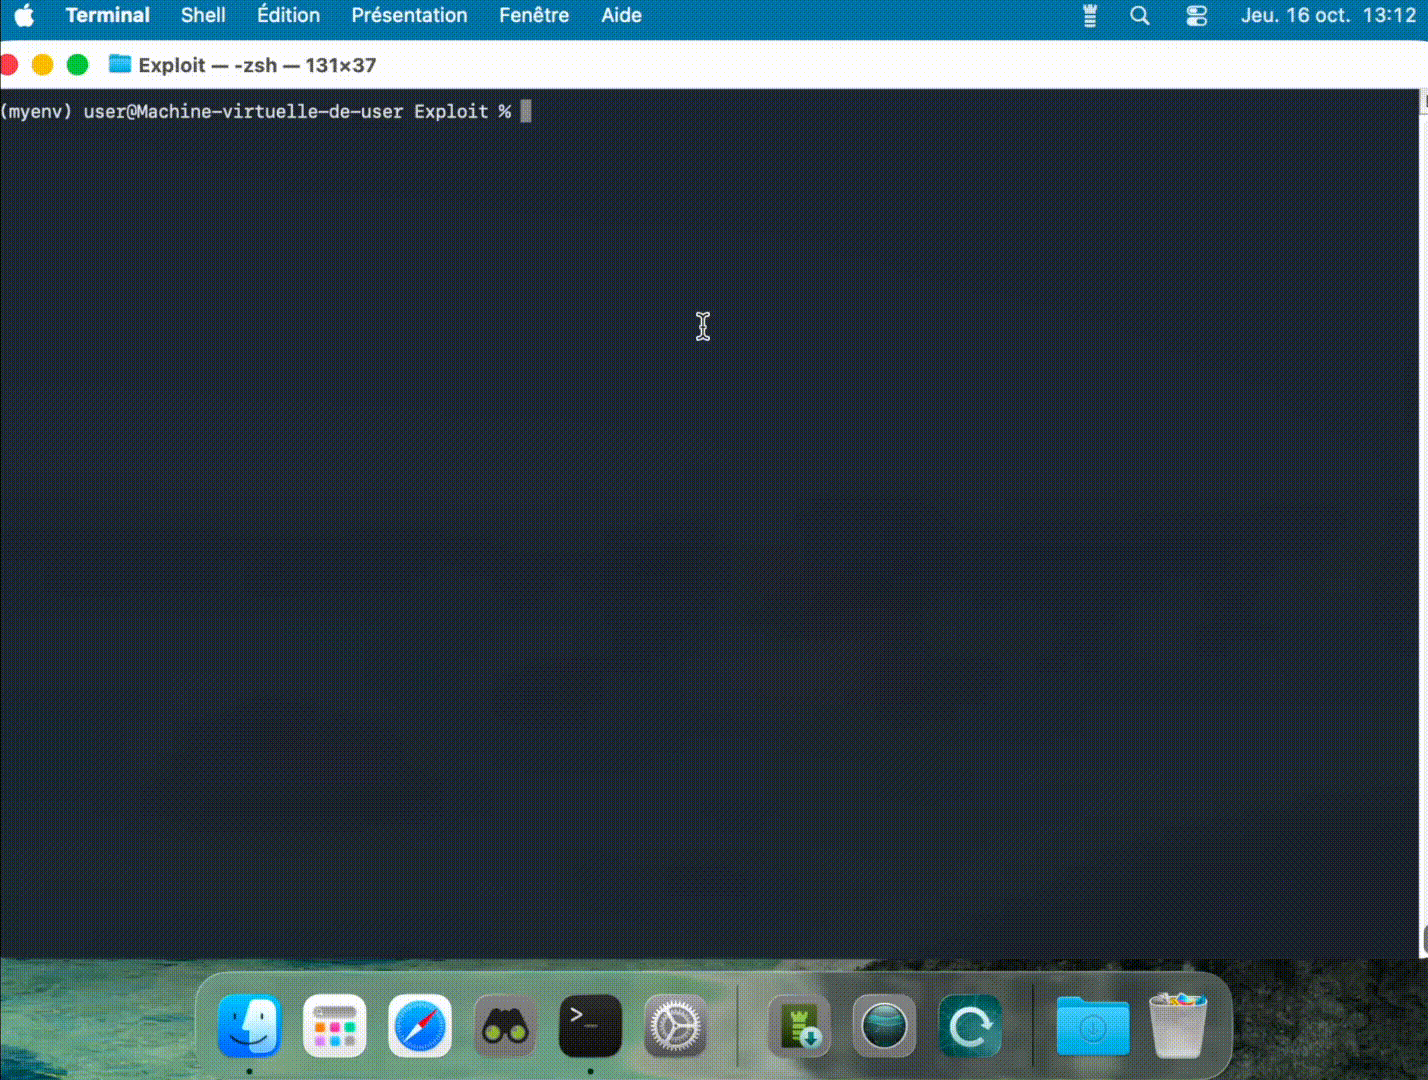Open the chess rook installer dock icon

pos(799,1026)
